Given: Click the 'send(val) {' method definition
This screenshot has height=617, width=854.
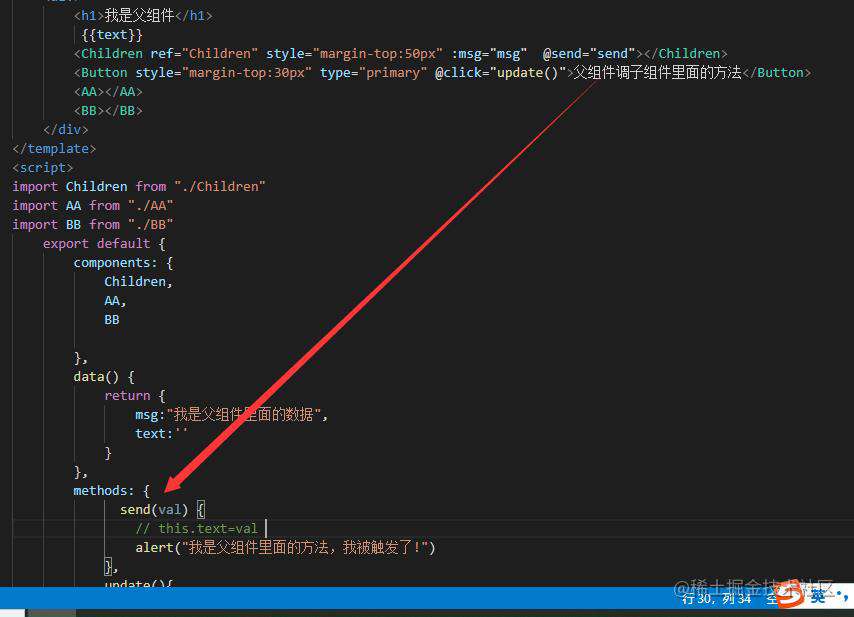Looking at the screenshot, I should pos(162,510).
